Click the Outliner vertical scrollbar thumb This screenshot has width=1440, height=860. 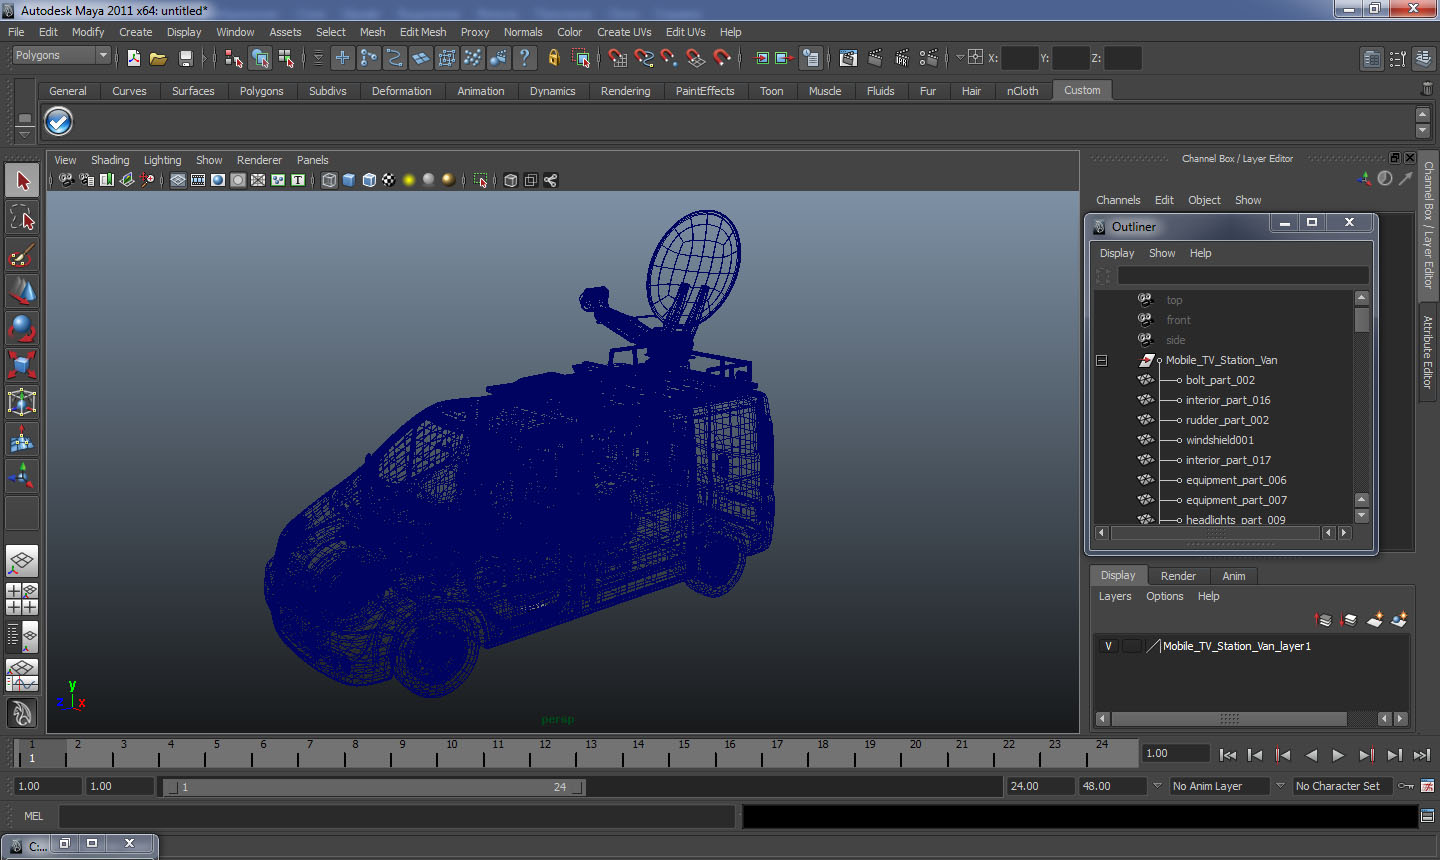(x=1361, y=320)
